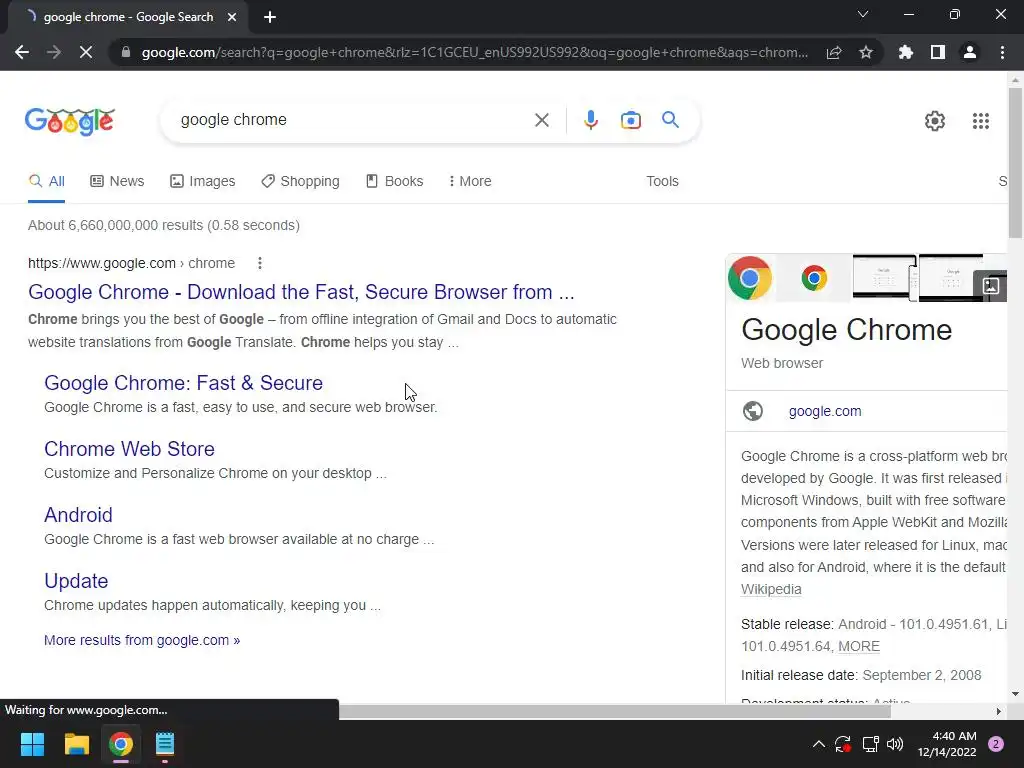This screenshot has width=1024, height=768.
Task: Click the lock icon in address bar
Action: (x=126, y=52)
